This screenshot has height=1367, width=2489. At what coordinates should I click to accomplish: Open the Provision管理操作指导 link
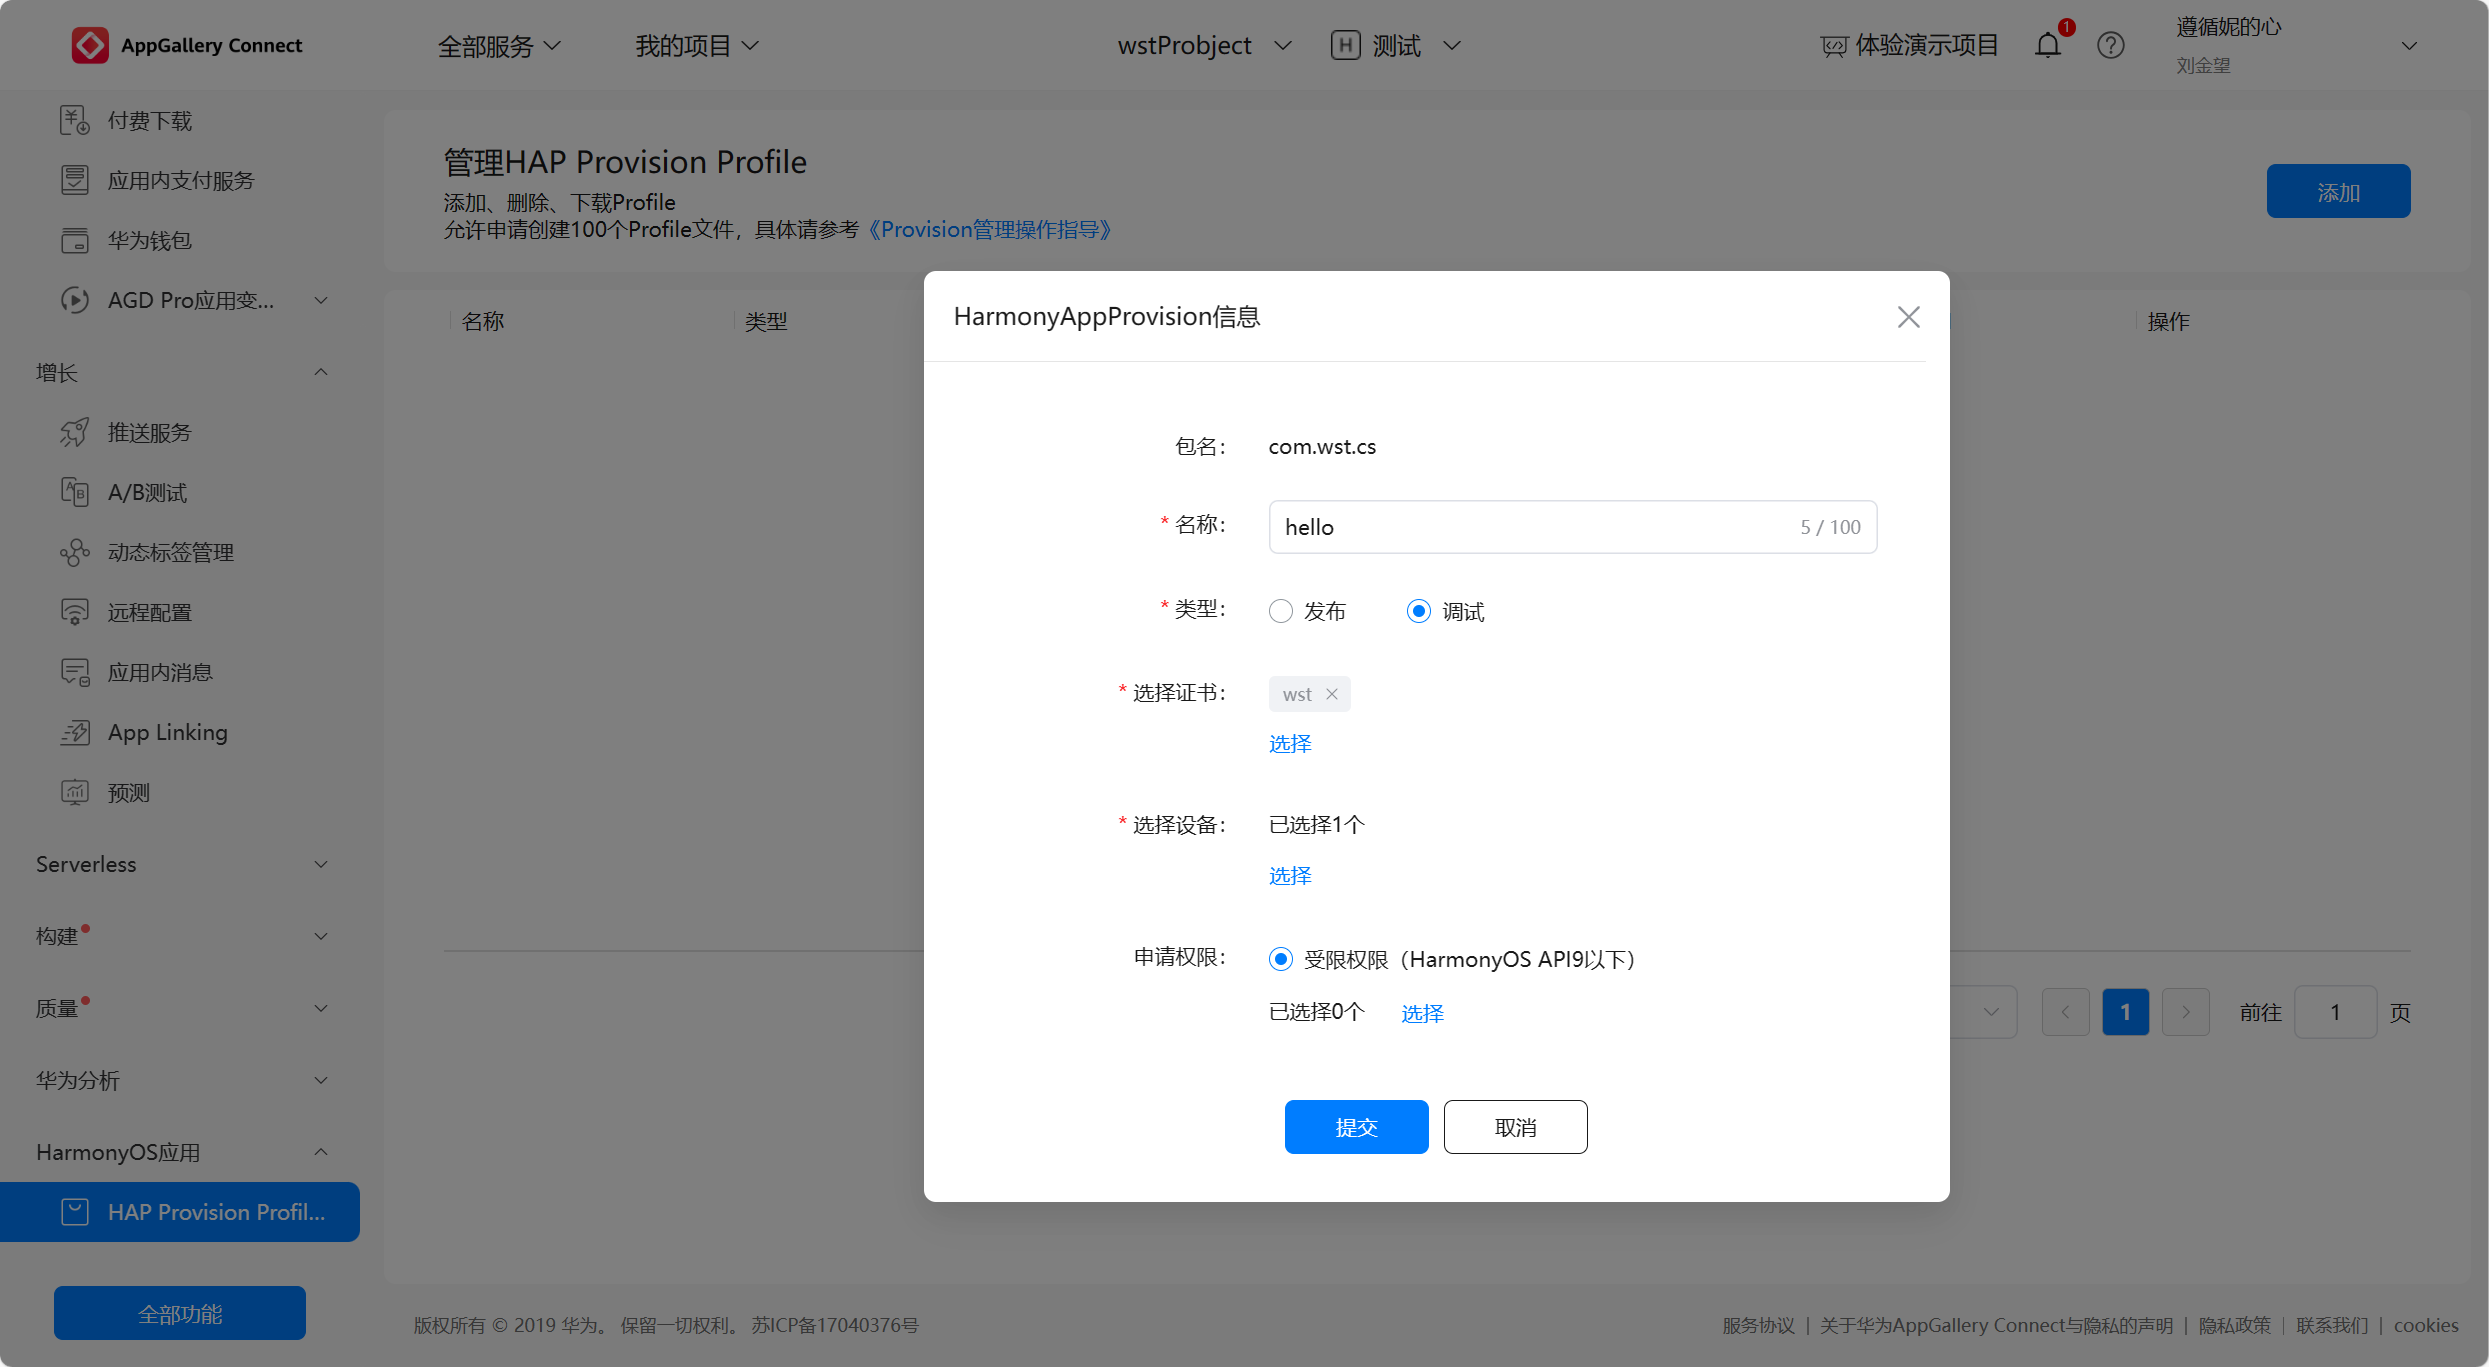(990, 229)
